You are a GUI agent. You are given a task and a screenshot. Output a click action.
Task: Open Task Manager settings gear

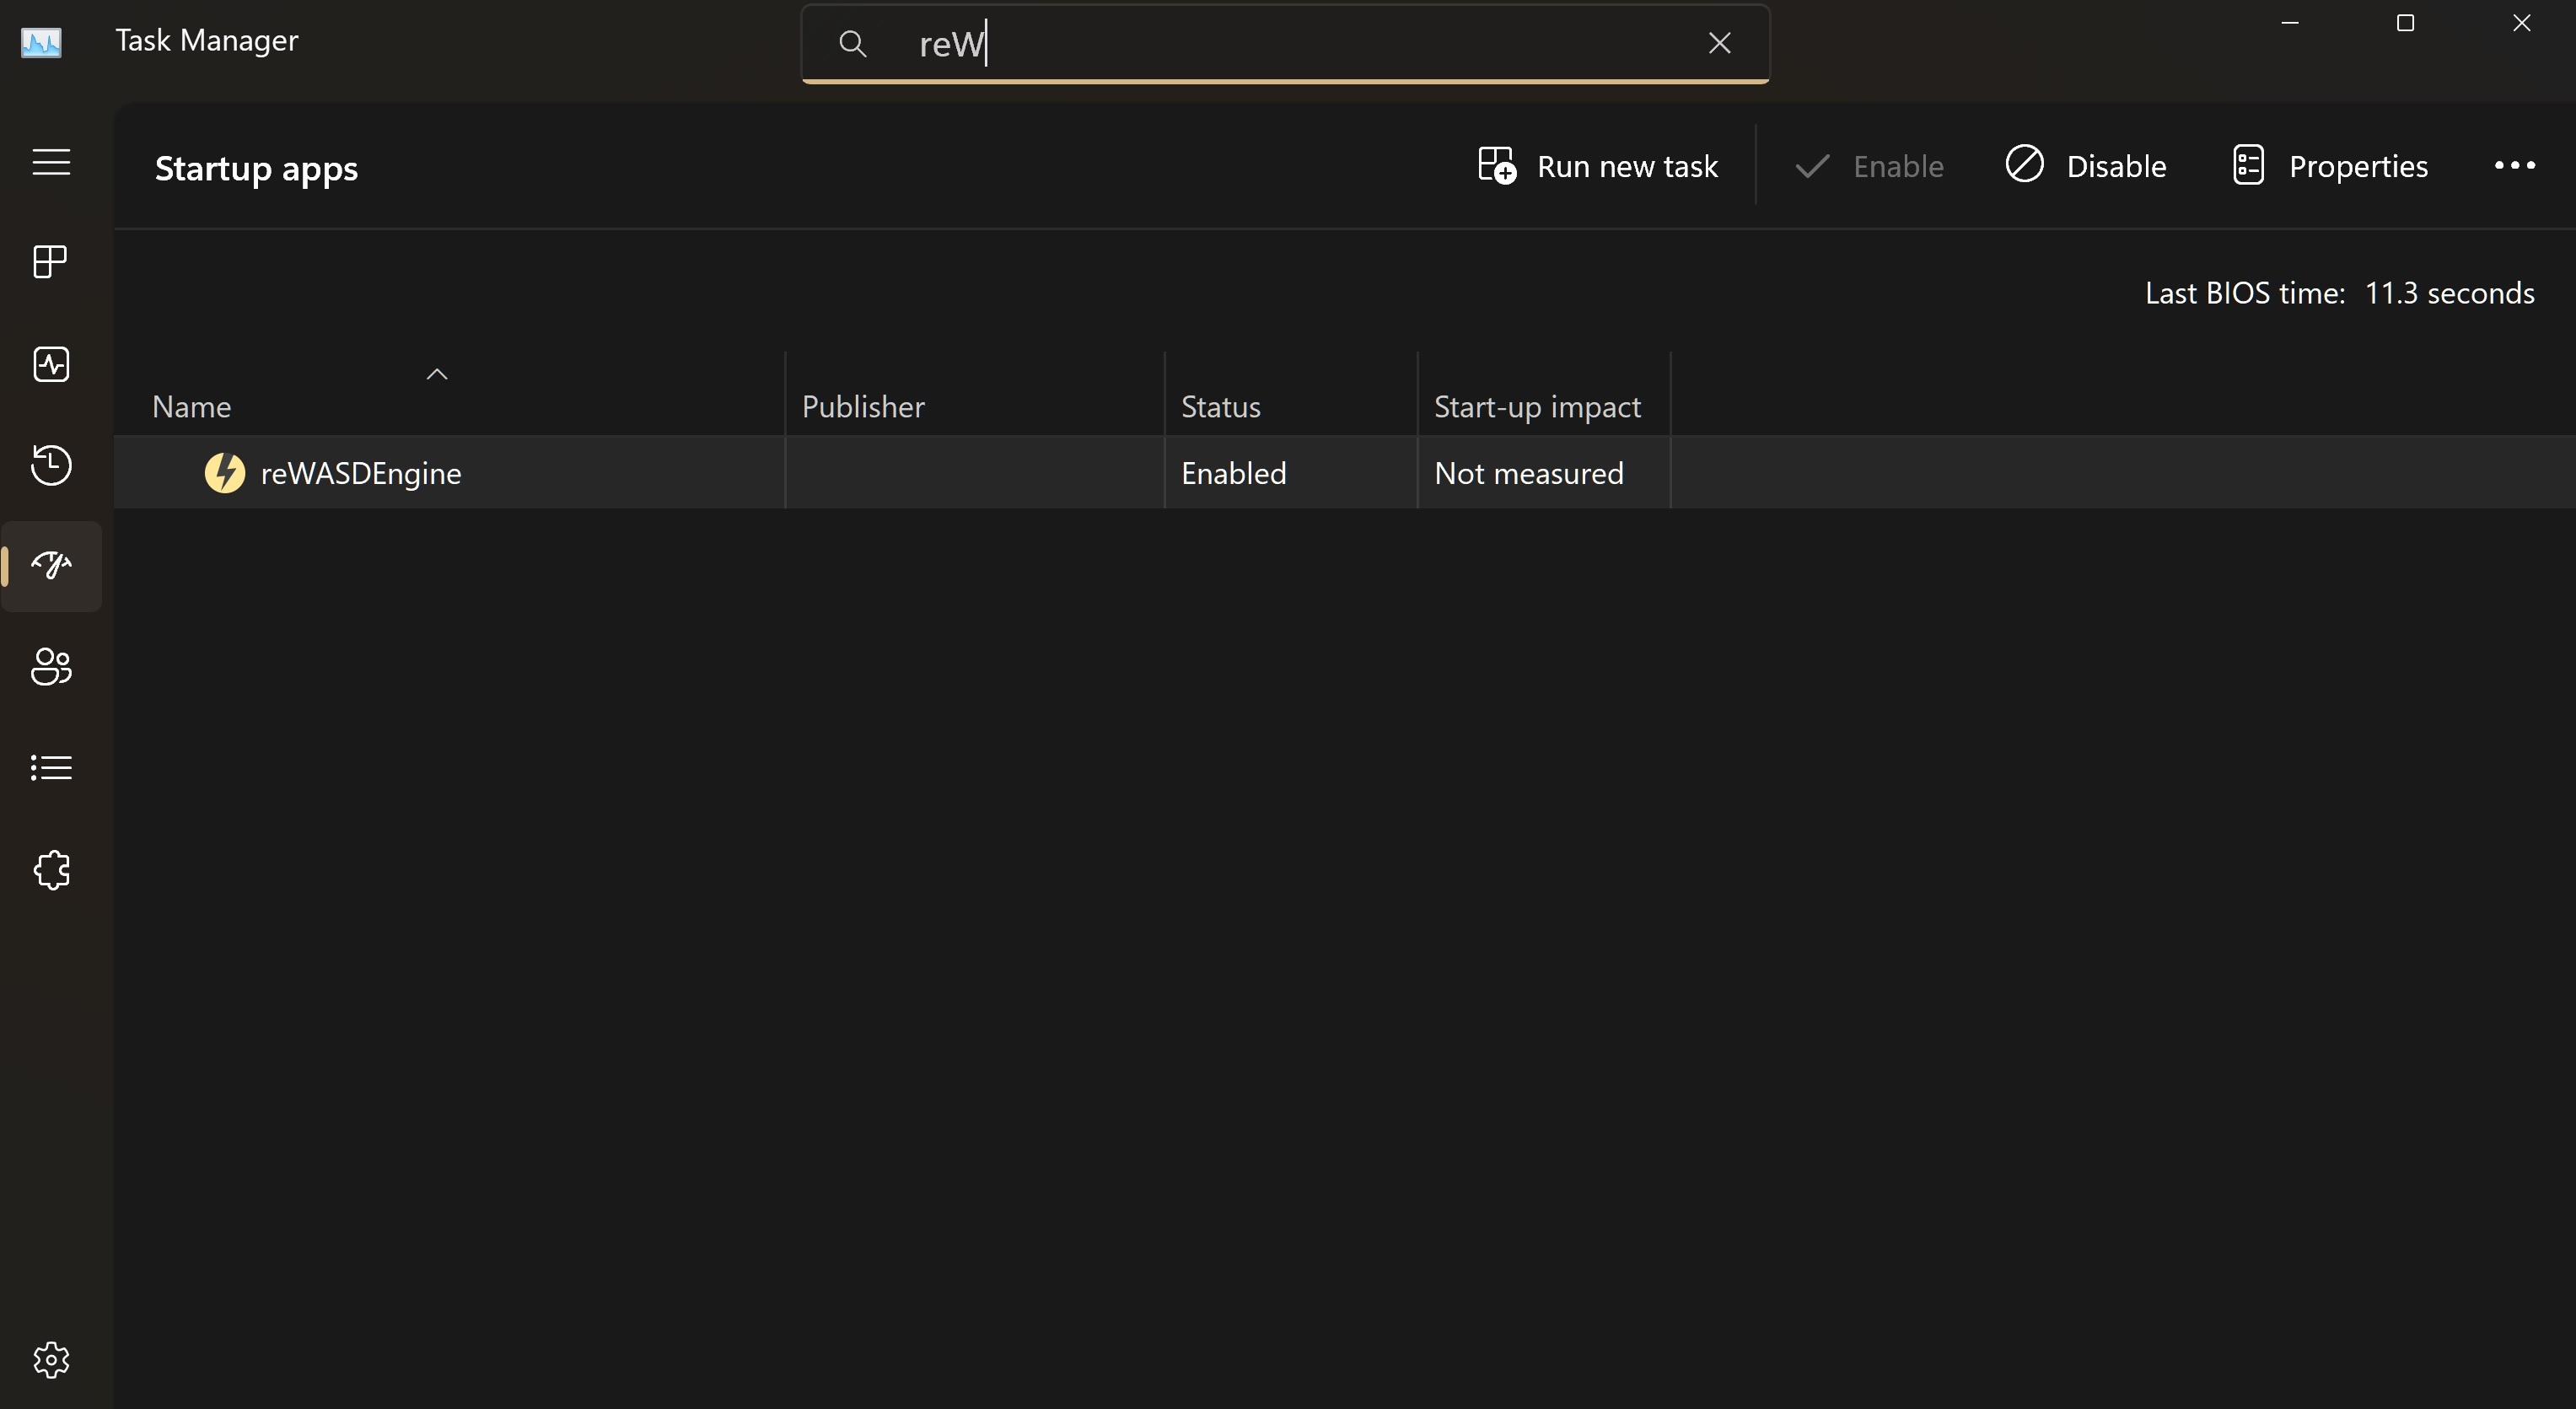tap(51, 1360)
